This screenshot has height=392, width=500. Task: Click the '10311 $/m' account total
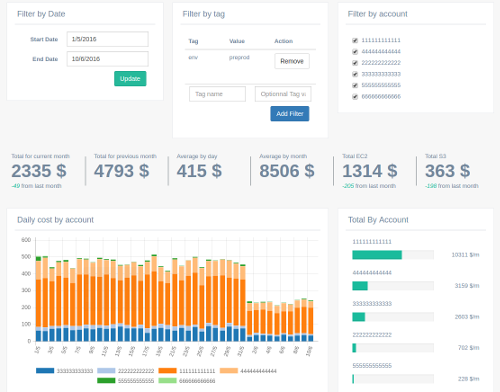click(x=465, y=255)
